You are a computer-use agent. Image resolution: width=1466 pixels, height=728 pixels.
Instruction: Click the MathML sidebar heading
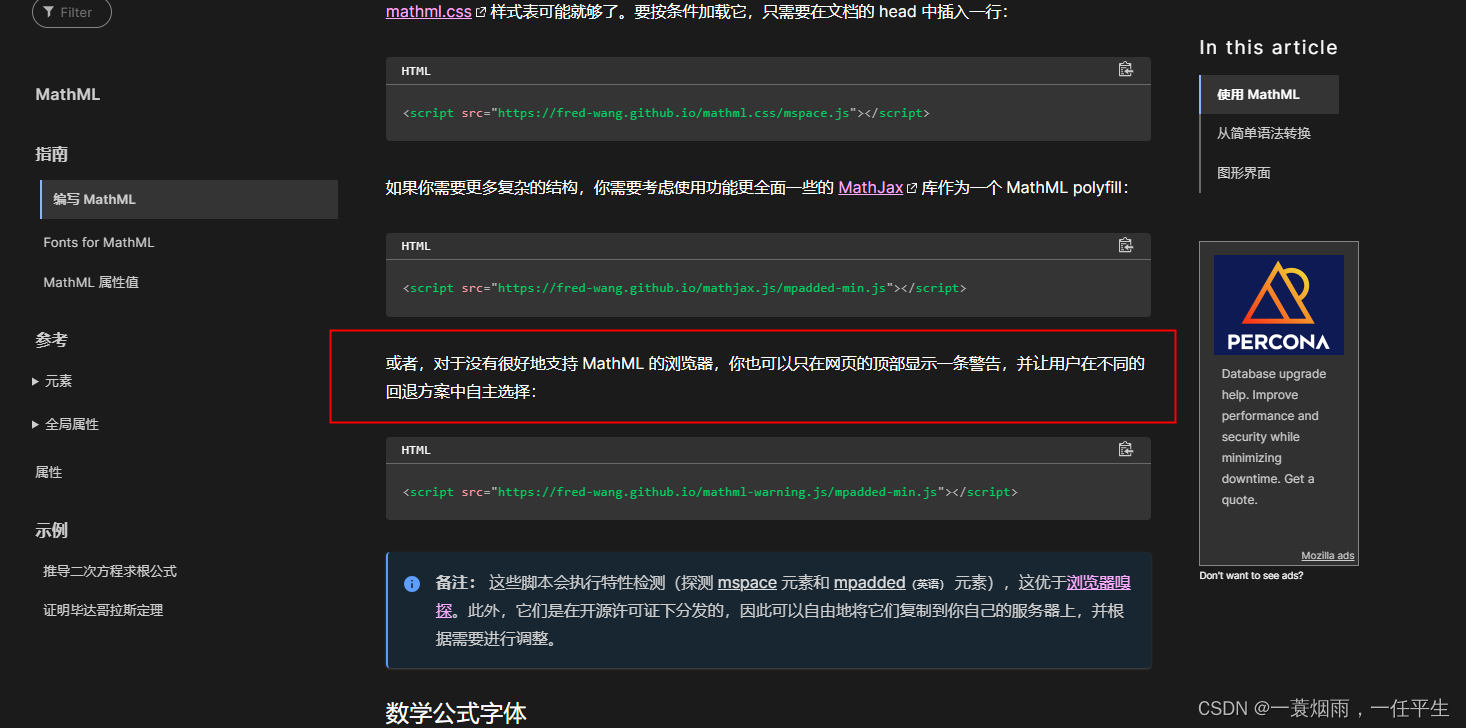coord(68,94)
